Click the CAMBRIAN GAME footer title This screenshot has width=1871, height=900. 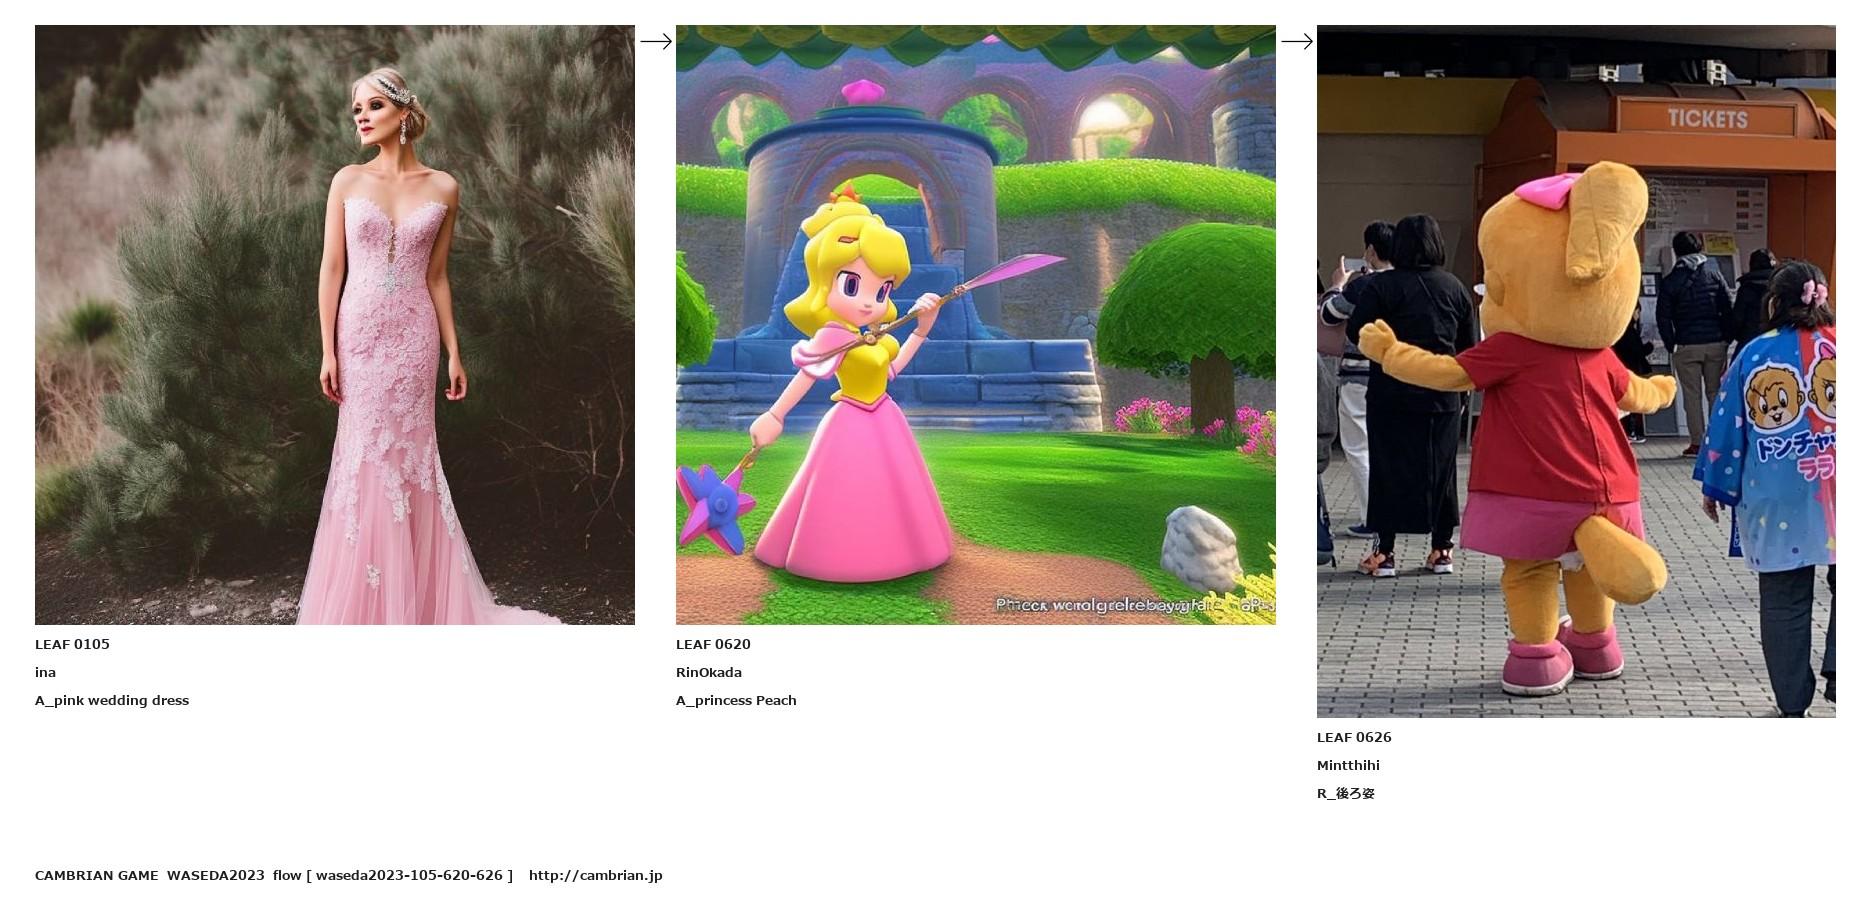96,875
